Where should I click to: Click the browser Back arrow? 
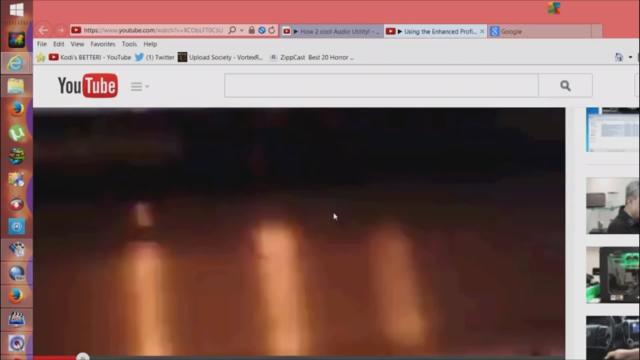[43, 30]
